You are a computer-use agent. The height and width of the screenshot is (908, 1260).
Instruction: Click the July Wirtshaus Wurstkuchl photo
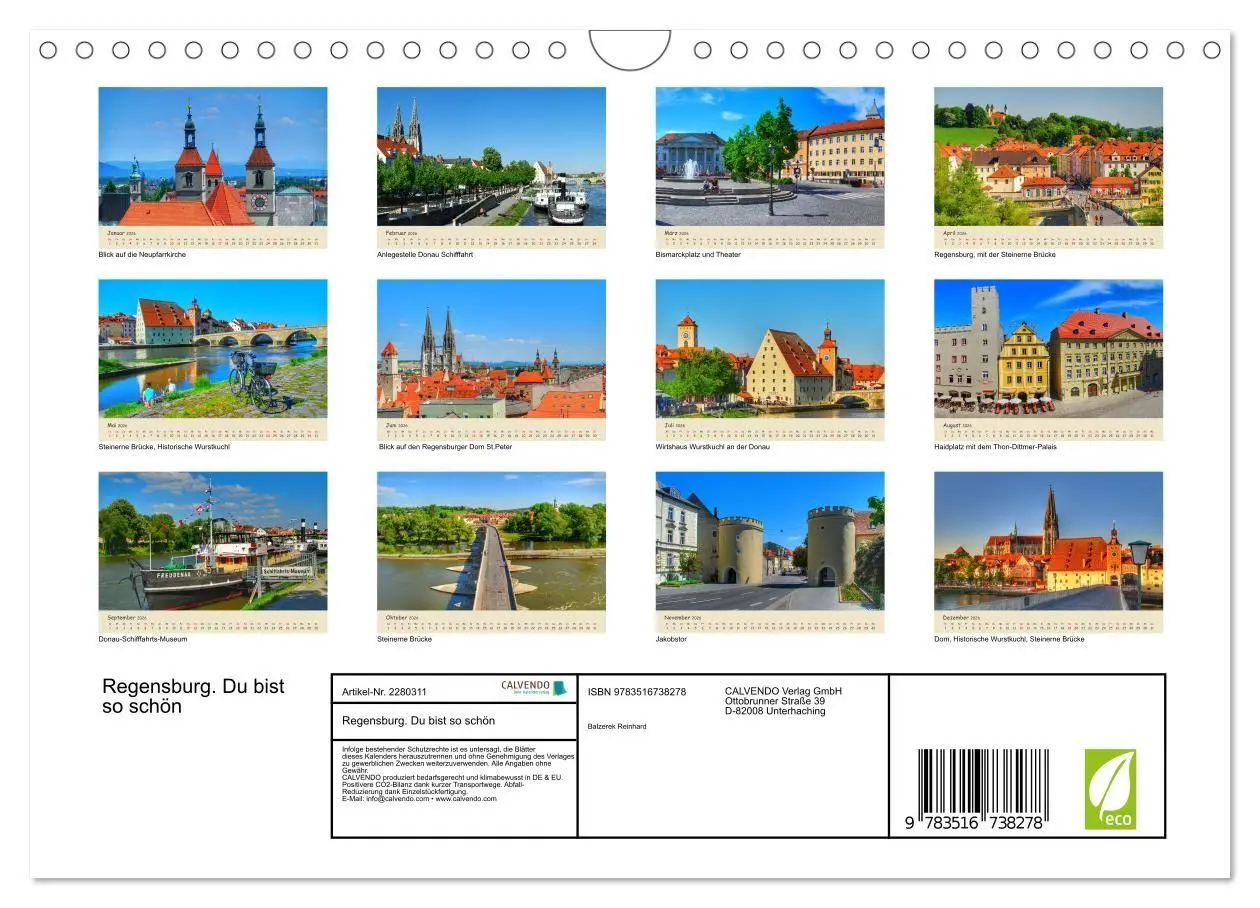[x=770, y=348]
